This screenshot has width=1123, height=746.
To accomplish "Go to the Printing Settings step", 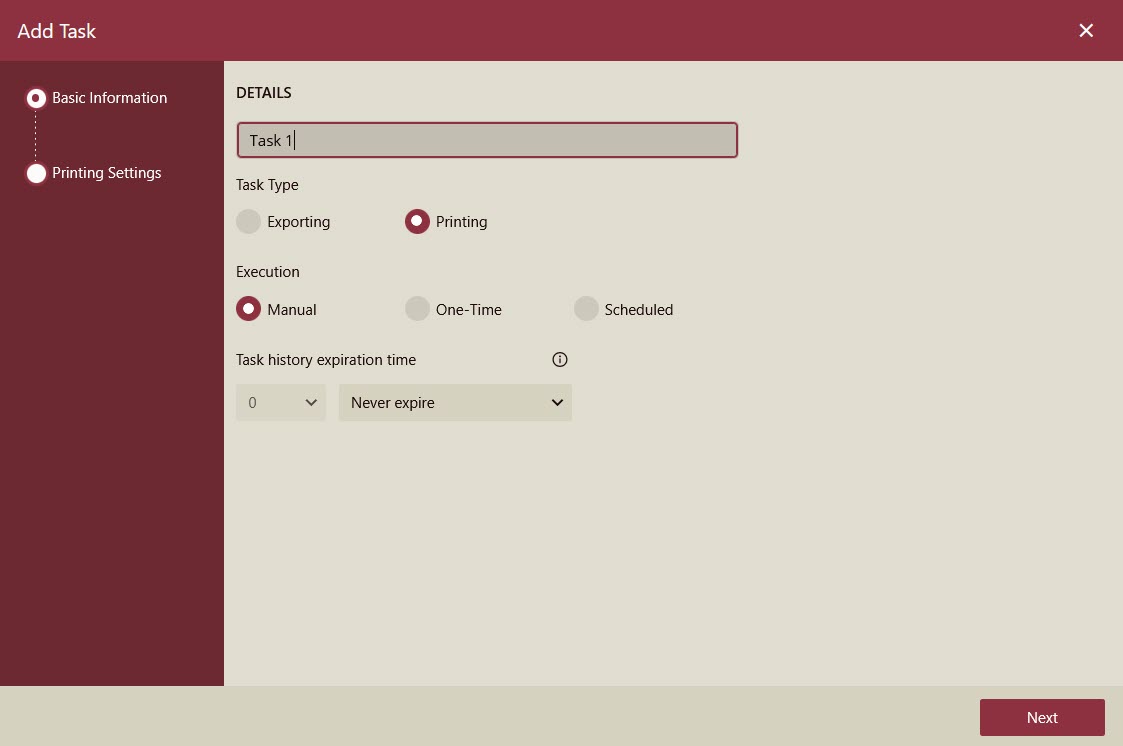I will click(x=106, y=173).
